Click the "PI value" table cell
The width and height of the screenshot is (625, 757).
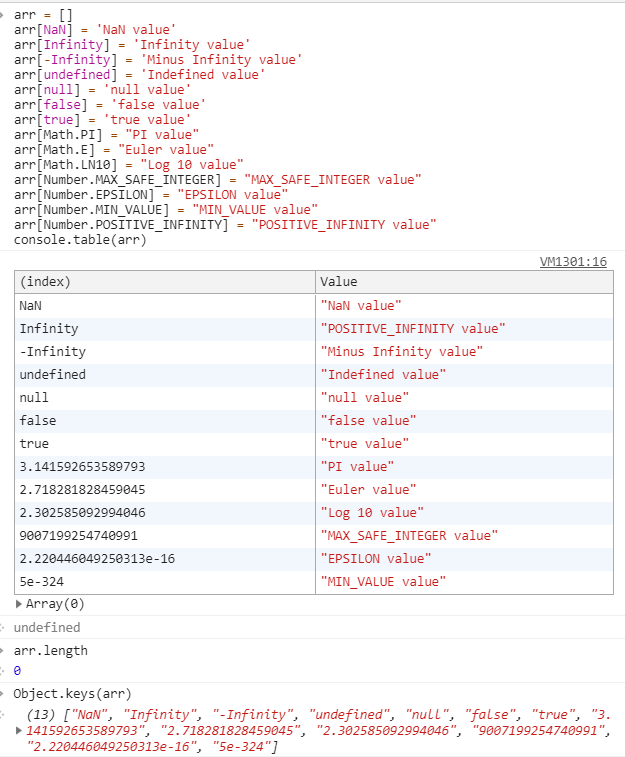click(x=464, y=467)
